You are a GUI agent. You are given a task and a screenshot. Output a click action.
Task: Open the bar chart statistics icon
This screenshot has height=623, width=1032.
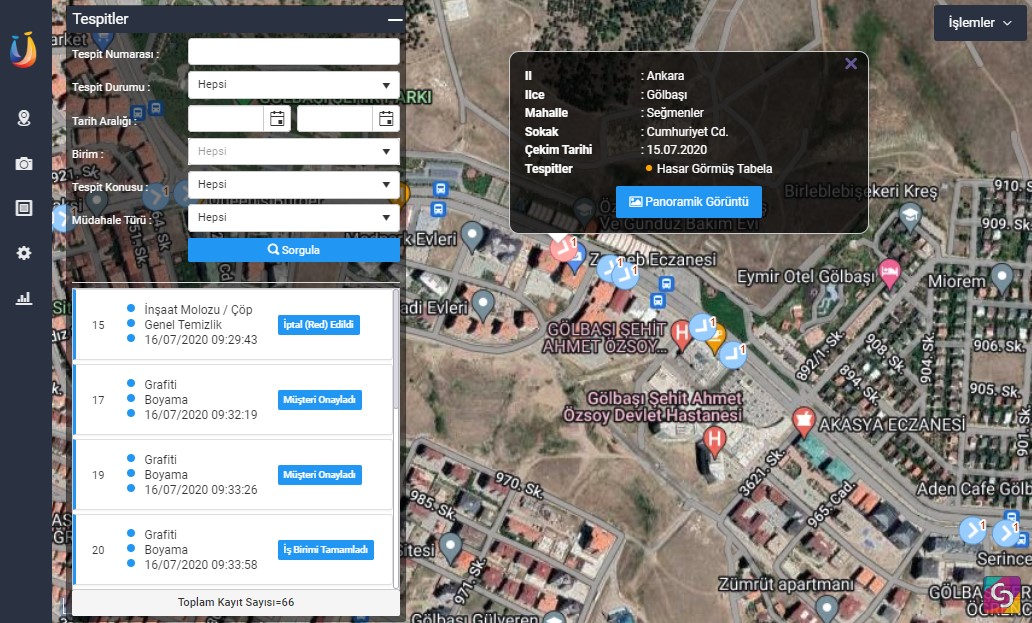(x=24, y=298)
